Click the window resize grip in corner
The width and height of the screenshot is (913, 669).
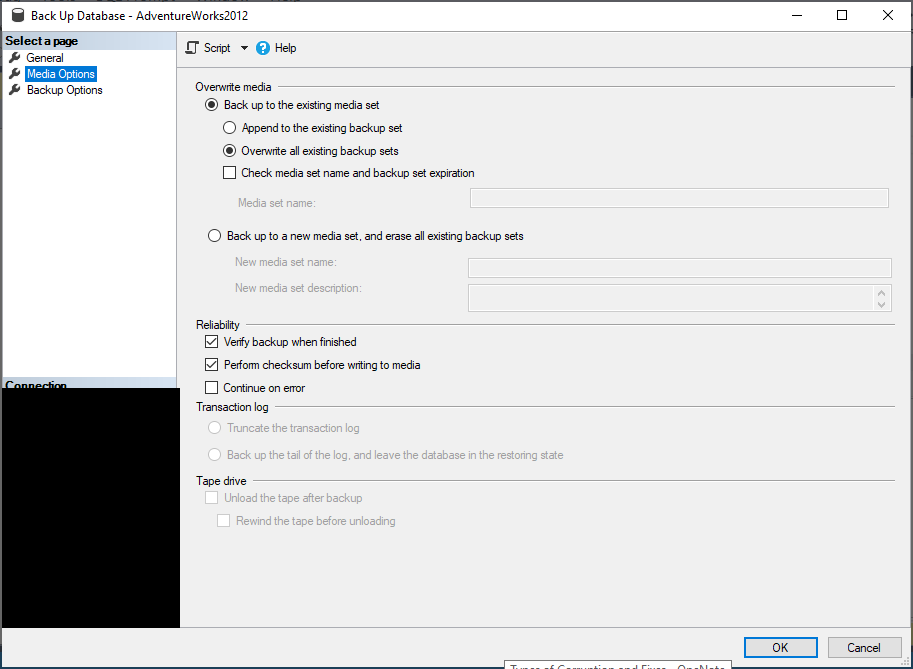point(906,661)
